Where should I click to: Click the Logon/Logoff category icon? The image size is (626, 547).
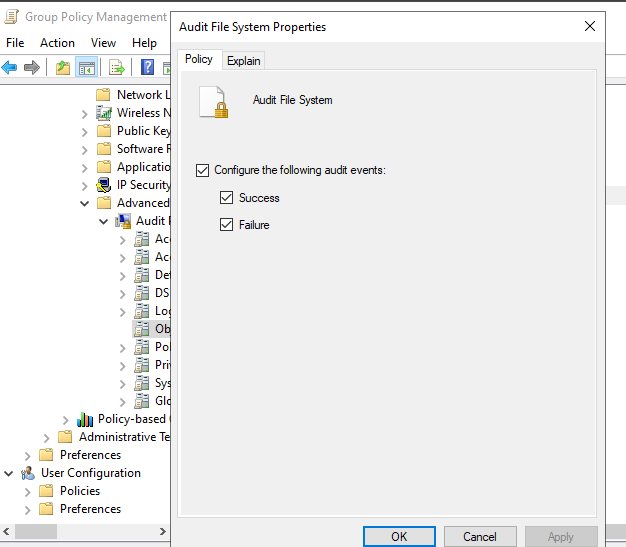click(x=142, y=311)
